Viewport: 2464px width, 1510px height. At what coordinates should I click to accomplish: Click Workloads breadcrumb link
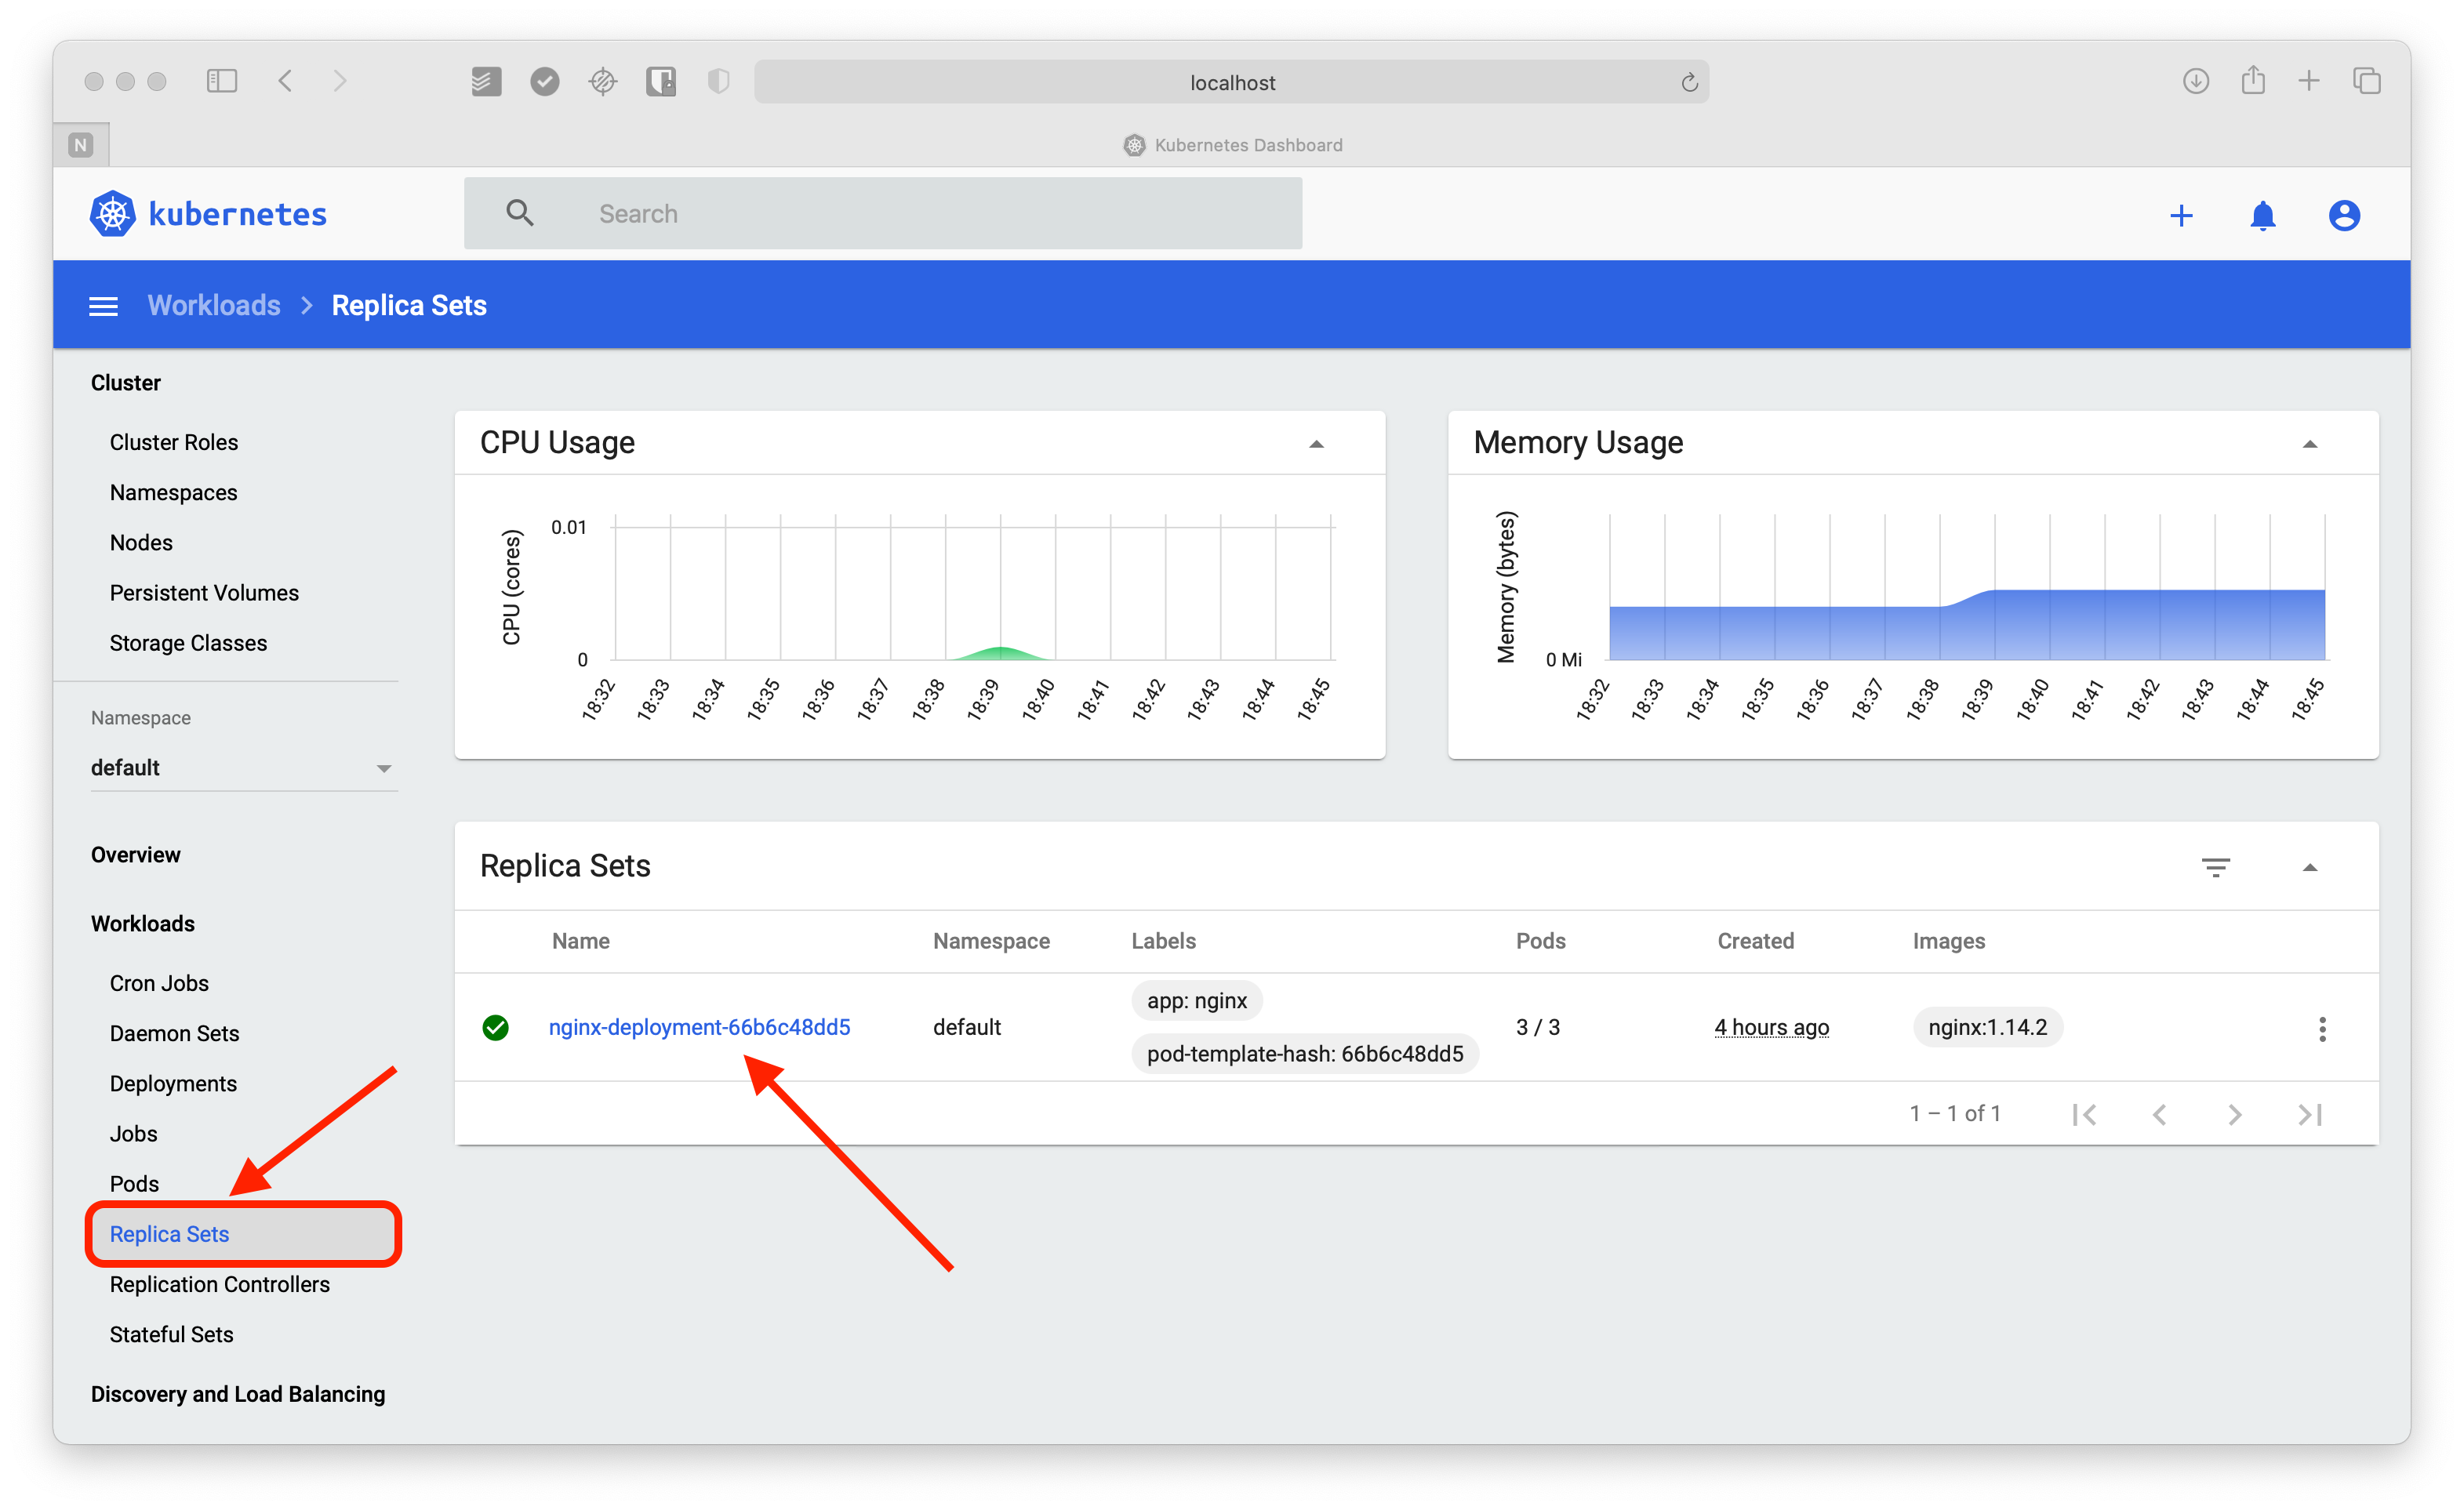click(213, 305)
